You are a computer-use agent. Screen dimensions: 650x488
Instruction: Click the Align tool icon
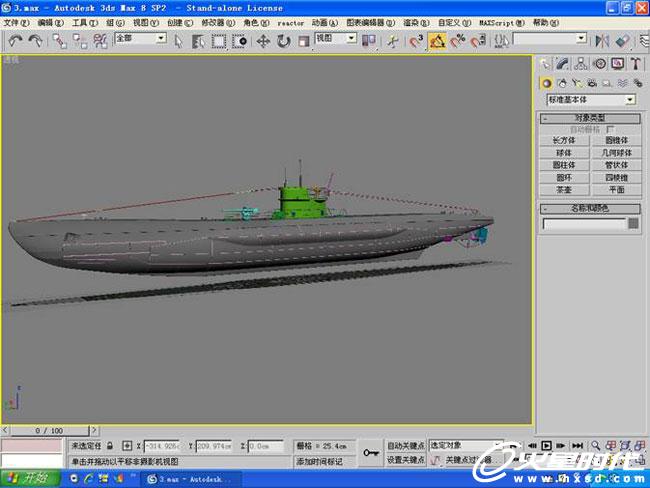click(x=622, y=41)
